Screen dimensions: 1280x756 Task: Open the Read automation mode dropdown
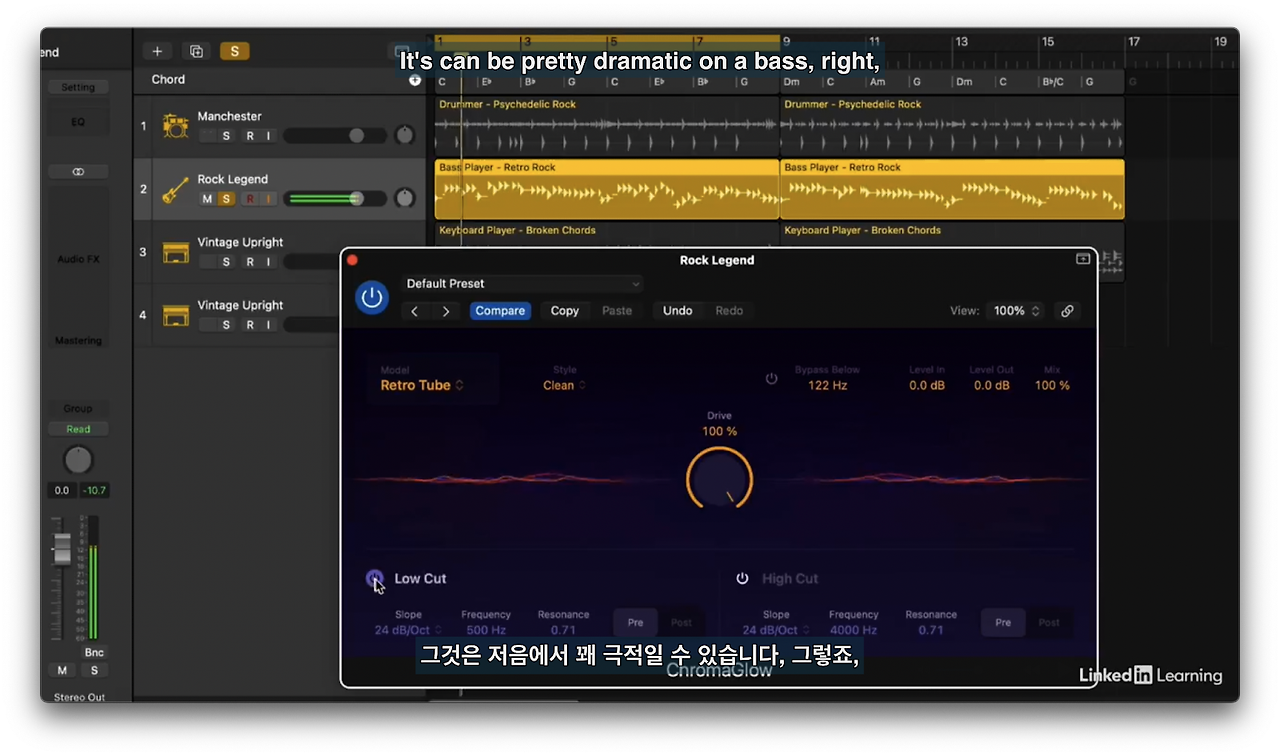[x=78, y=429]
